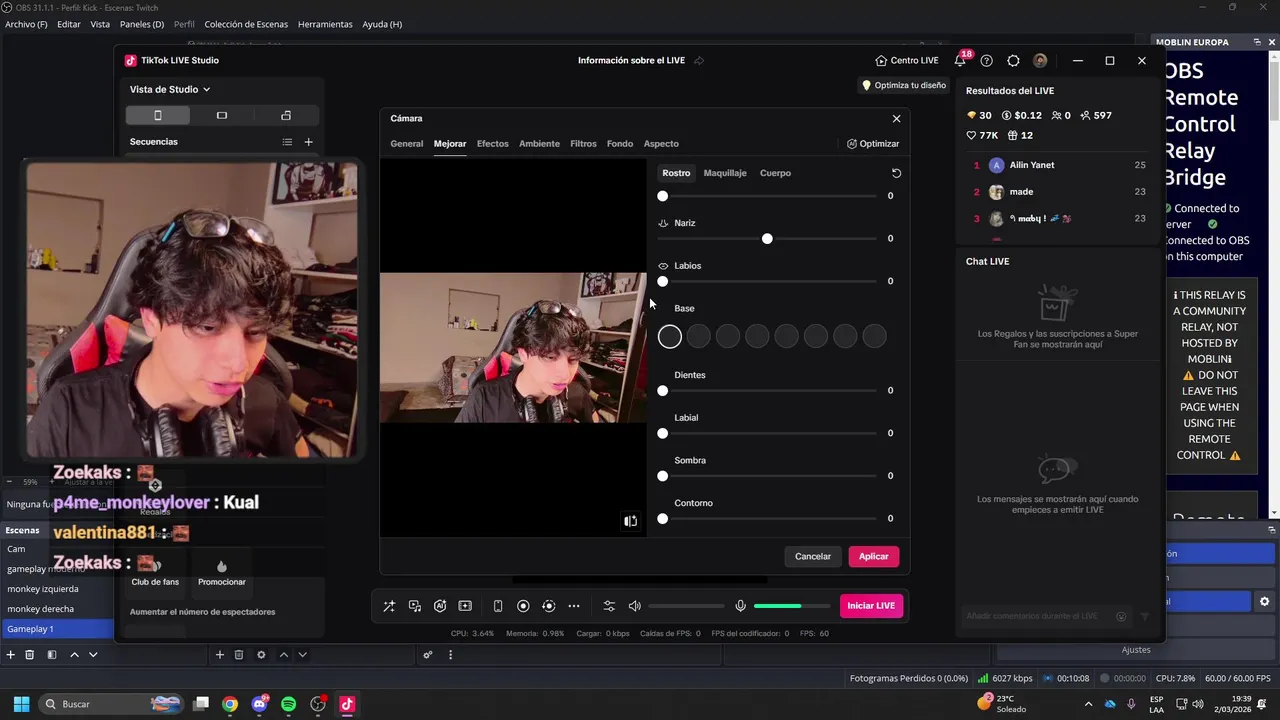Open the three-dot more options menu
This screenshot has height=720, width=1280.
pyautogui.click(x=574, y=606)
